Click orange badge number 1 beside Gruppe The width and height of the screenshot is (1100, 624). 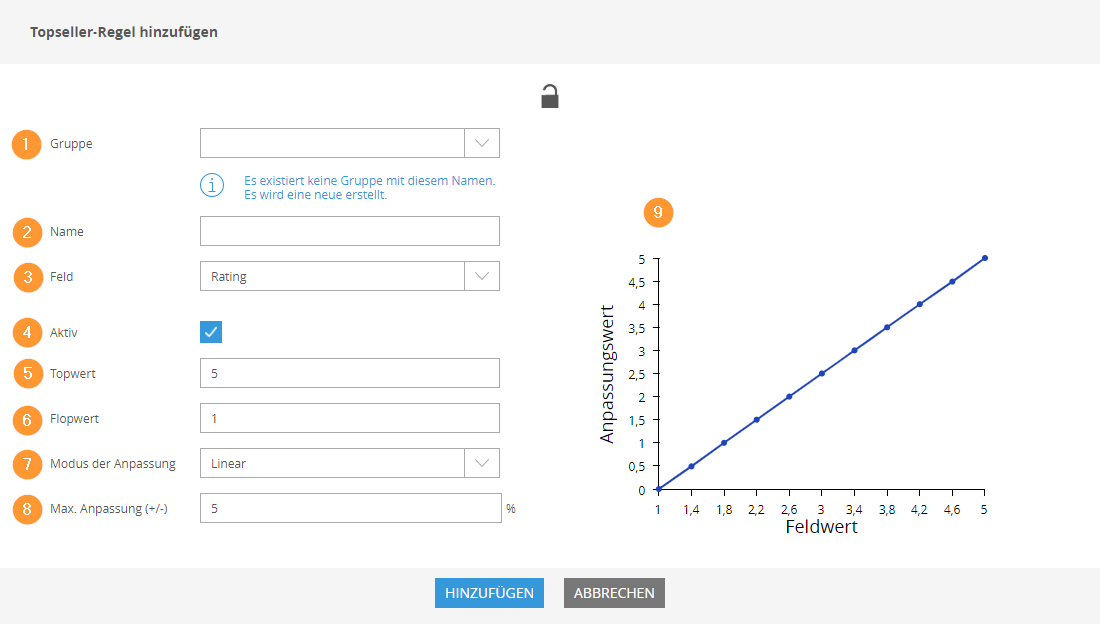(25, 144)
